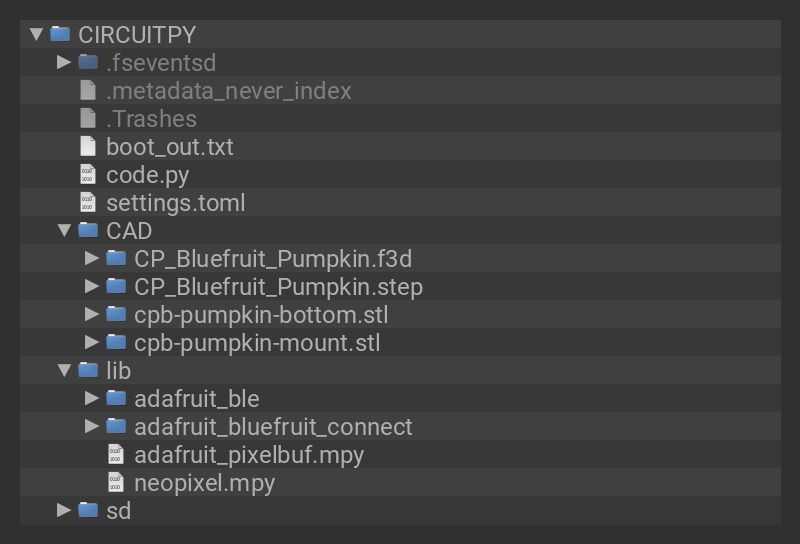Expand the adafruit_ble folder
Viewport: 800px width, 544px height.
tap(93, 398)
